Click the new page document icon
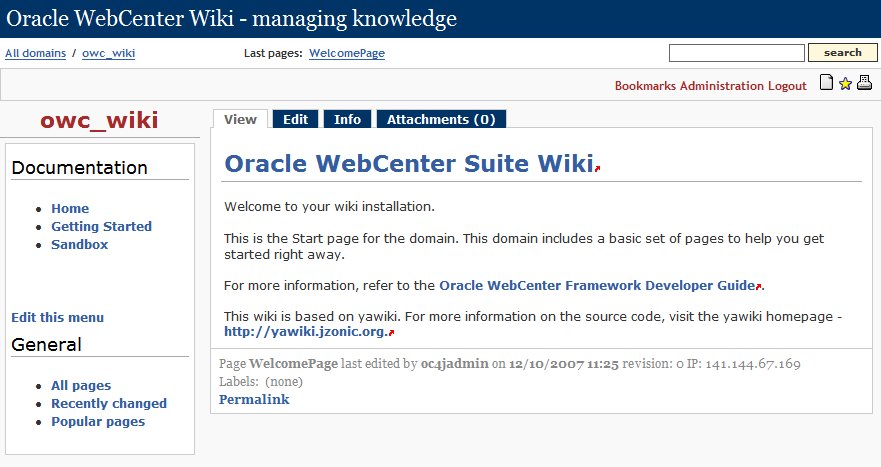This screenshot has height=467, width=881. coord(826,82)
